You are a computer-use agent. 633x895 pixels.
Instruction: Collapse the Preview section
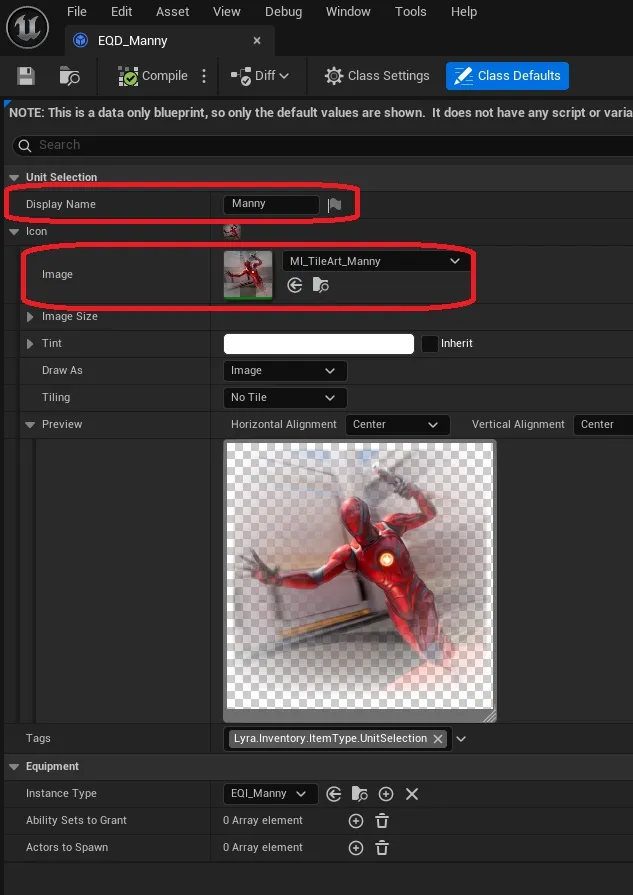(30, 425)
